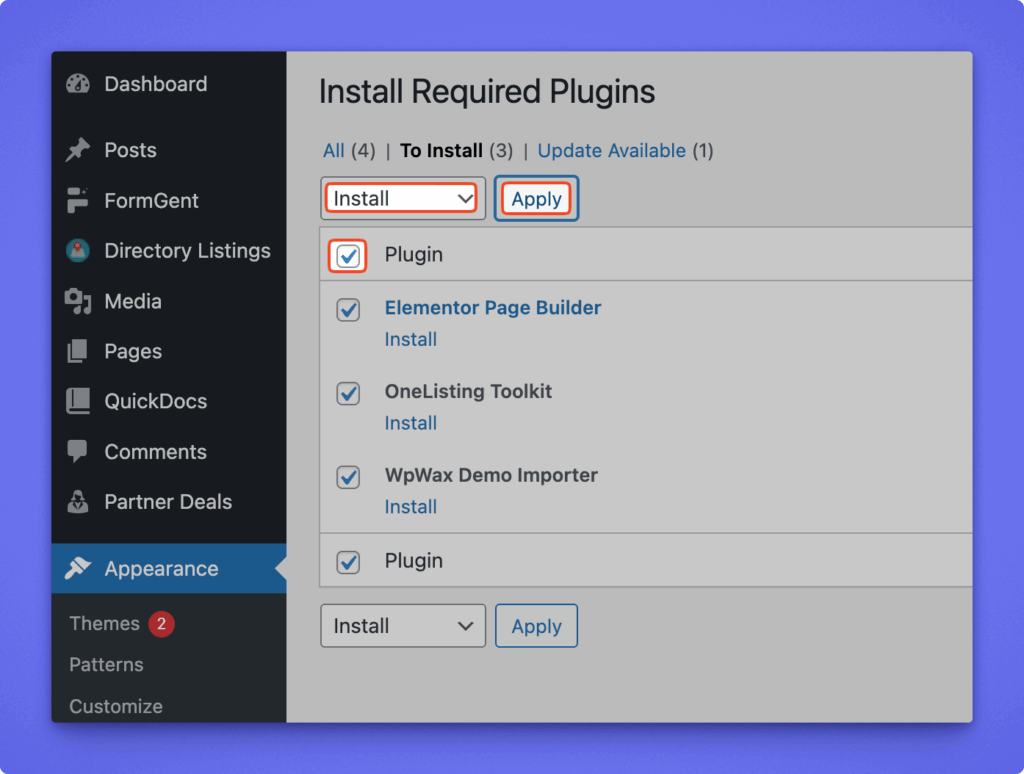
Task: Open Themes submenu under Appearance
Action: click(104, 624)
